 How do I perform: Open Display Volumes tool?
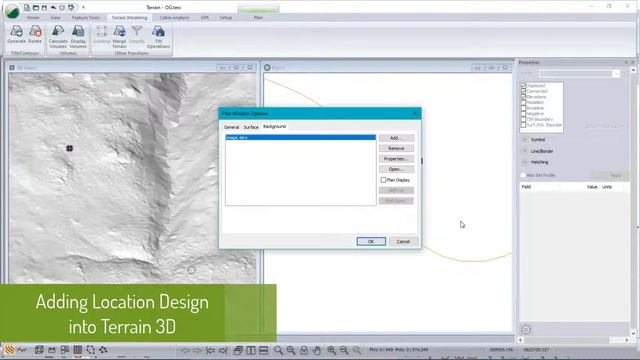point(78,37)
